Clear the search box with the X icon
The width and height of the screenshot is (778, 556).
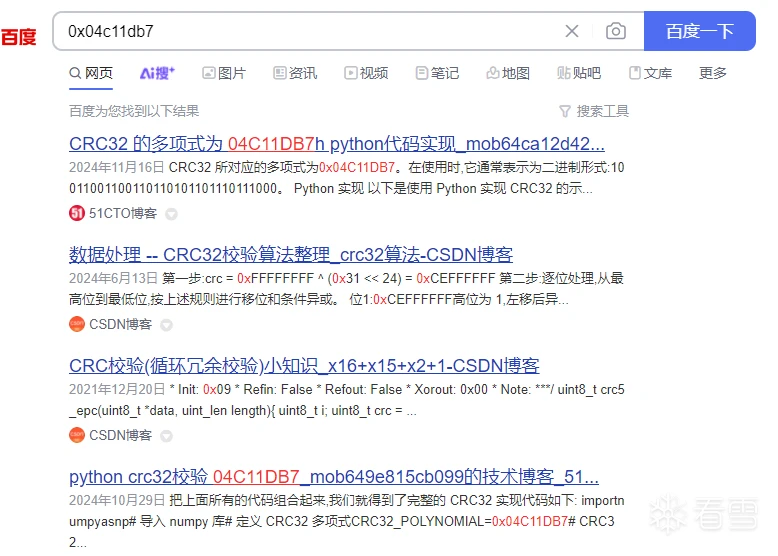572,31
